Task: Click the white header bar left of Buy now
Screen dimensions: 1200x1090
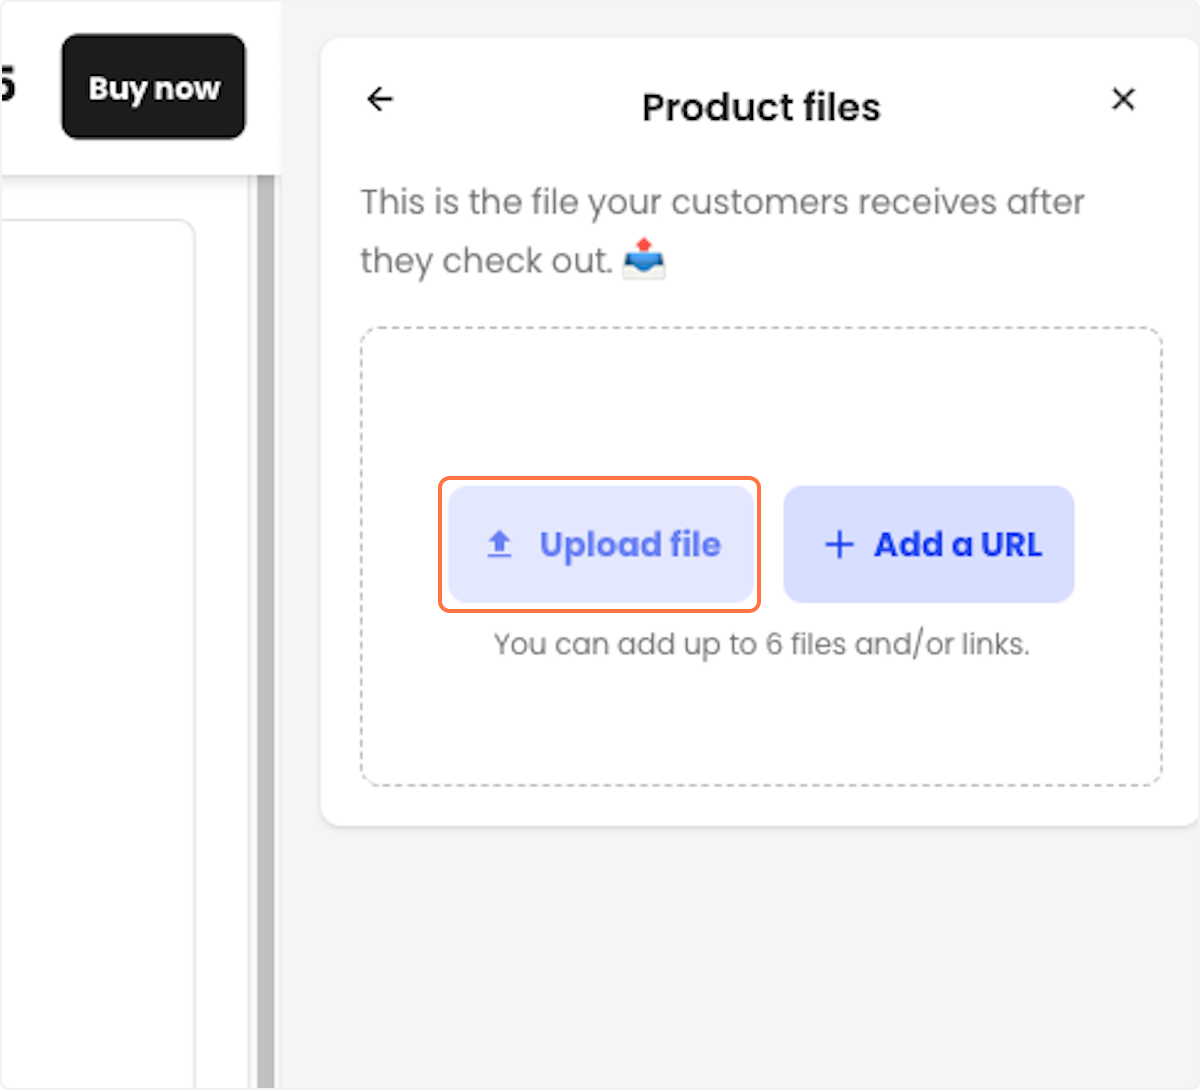Action: (x=30, y=140)
